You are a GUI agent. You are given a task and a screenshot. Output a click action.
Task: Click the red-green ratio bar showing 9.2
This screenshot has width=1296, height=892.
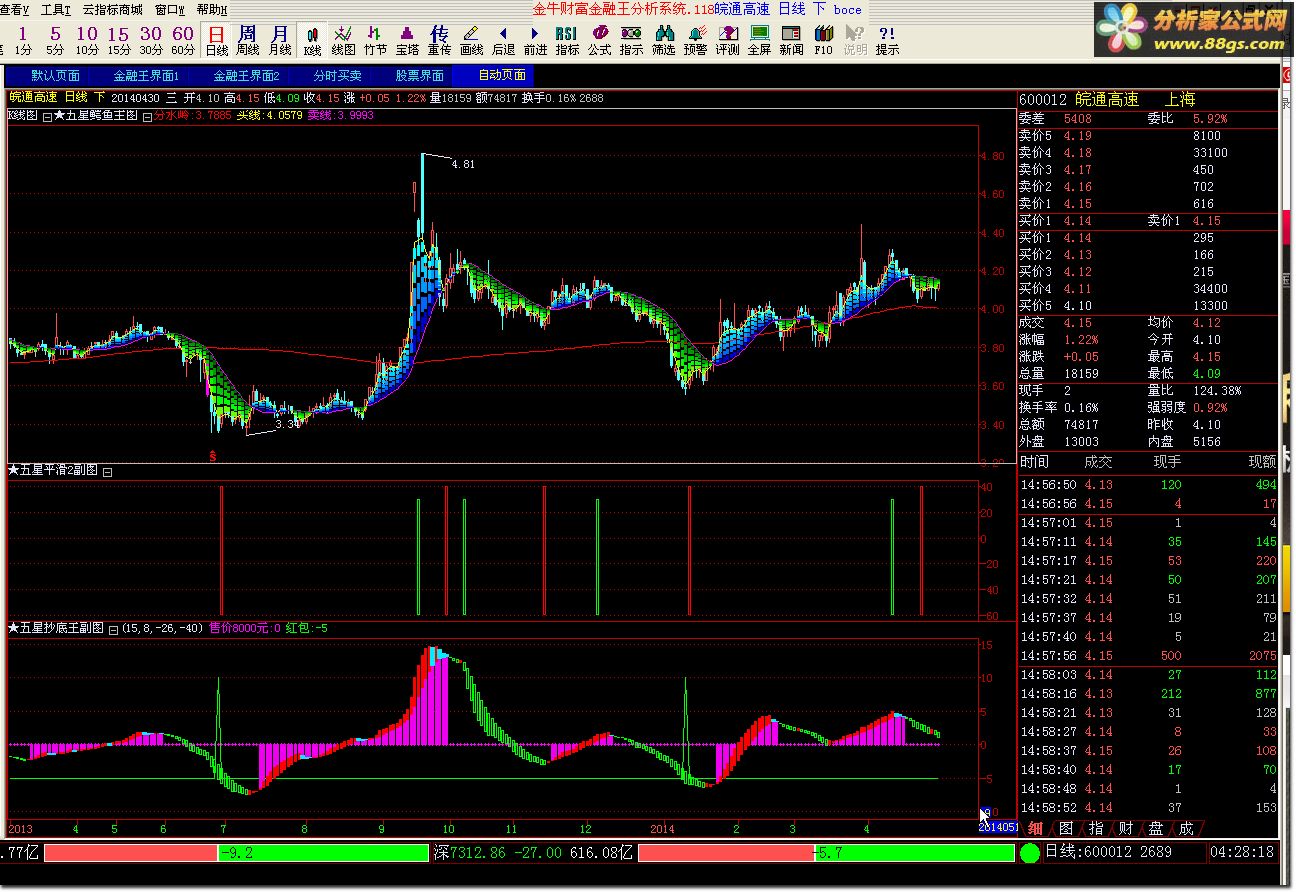point(236,853)
